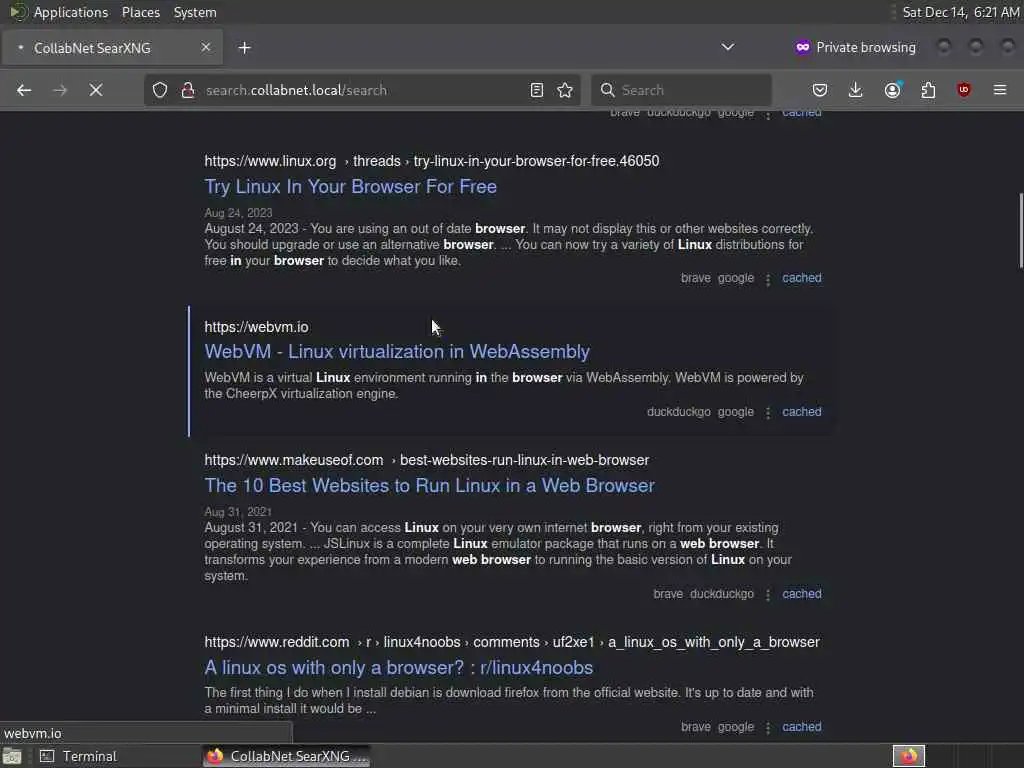Open tracking protection shield icon

coord(160,90)
